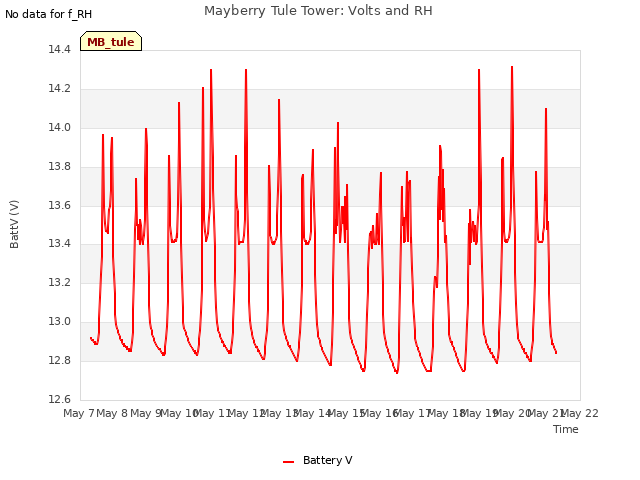Click the red Battery V legend swatch
Viewport: 640px width, 480px height.
pyautogui.click(x=288, y=462)
